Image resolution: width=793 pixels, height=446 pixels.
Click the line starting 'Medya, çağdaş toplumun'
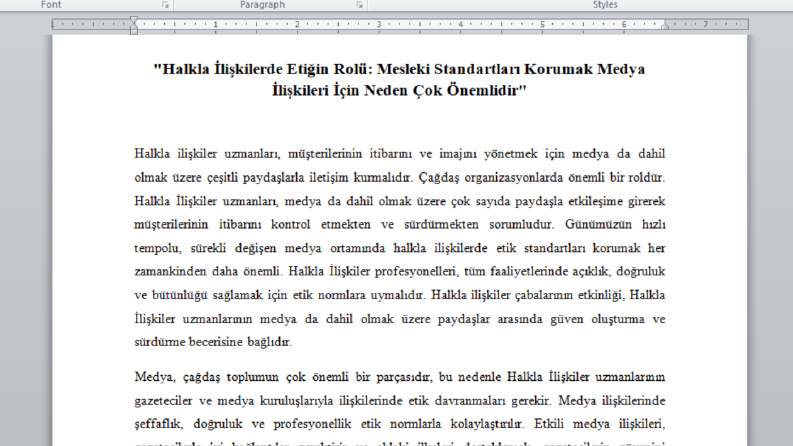click(x=400, y=377)
